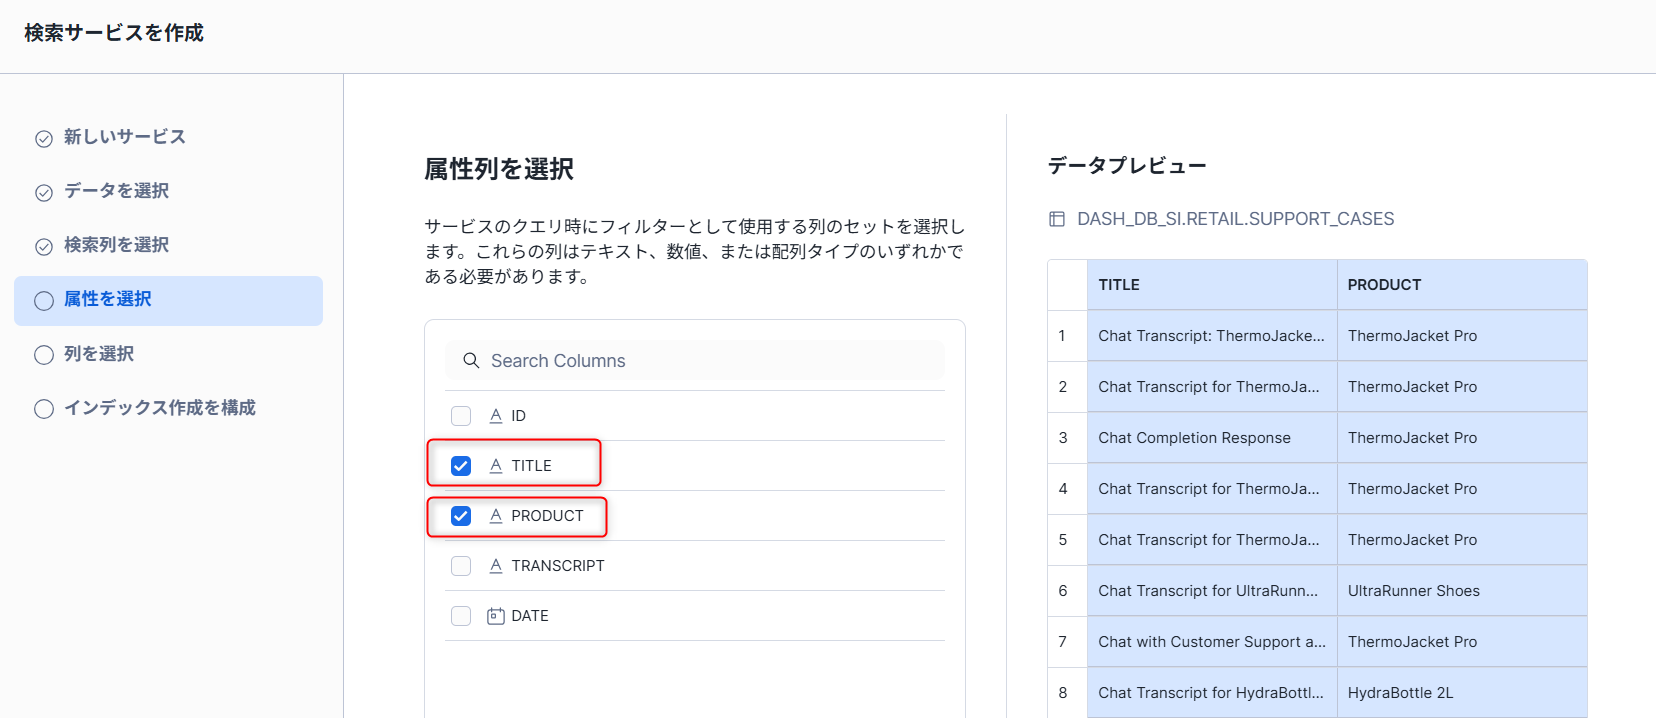Click the text type icon next to TRANSCRIPT
Image resolution: width=1656 pixels, height=718 pixels.
(x=495, y=566)
